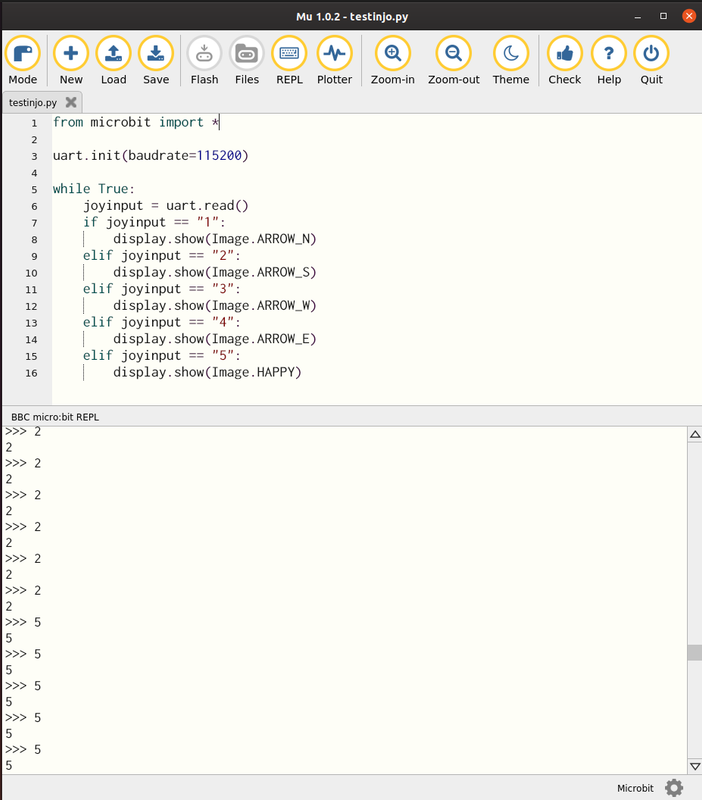Place cursor on 'from microbit import *' line
Screen dimensions: 702x800
click(136, 122)
